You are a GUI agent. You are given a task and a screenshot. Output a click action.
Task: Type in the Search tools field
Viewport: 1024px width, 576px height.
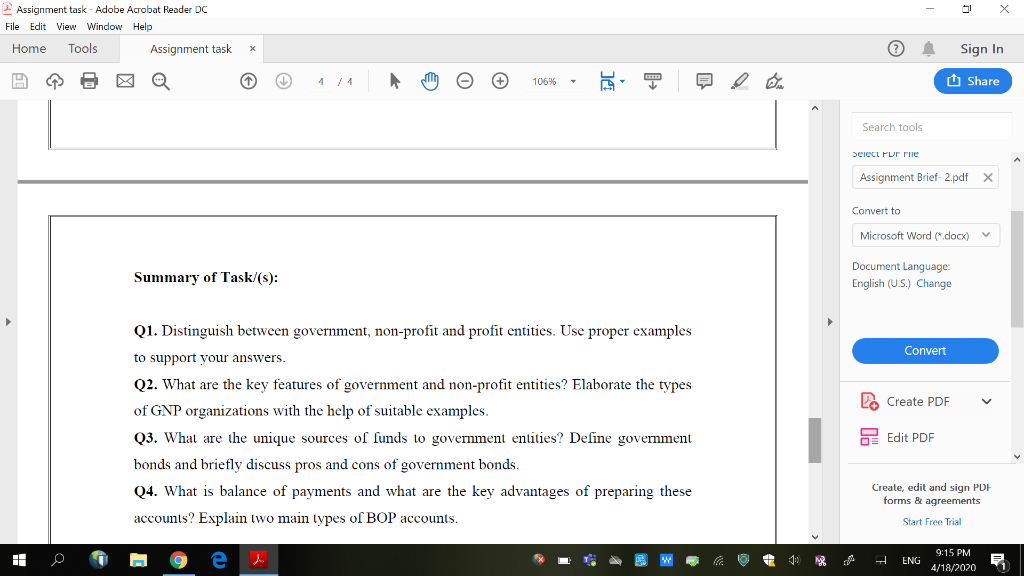coord(930,126)
